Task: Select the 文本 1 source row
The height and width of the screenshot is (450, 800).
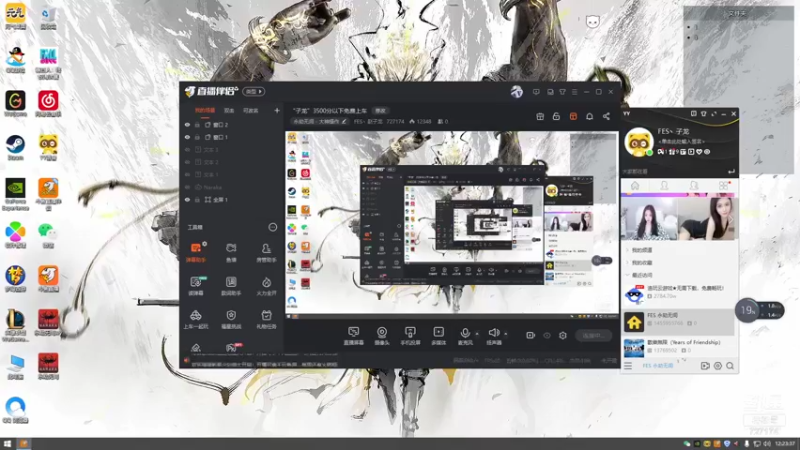Action: point(232,174)
